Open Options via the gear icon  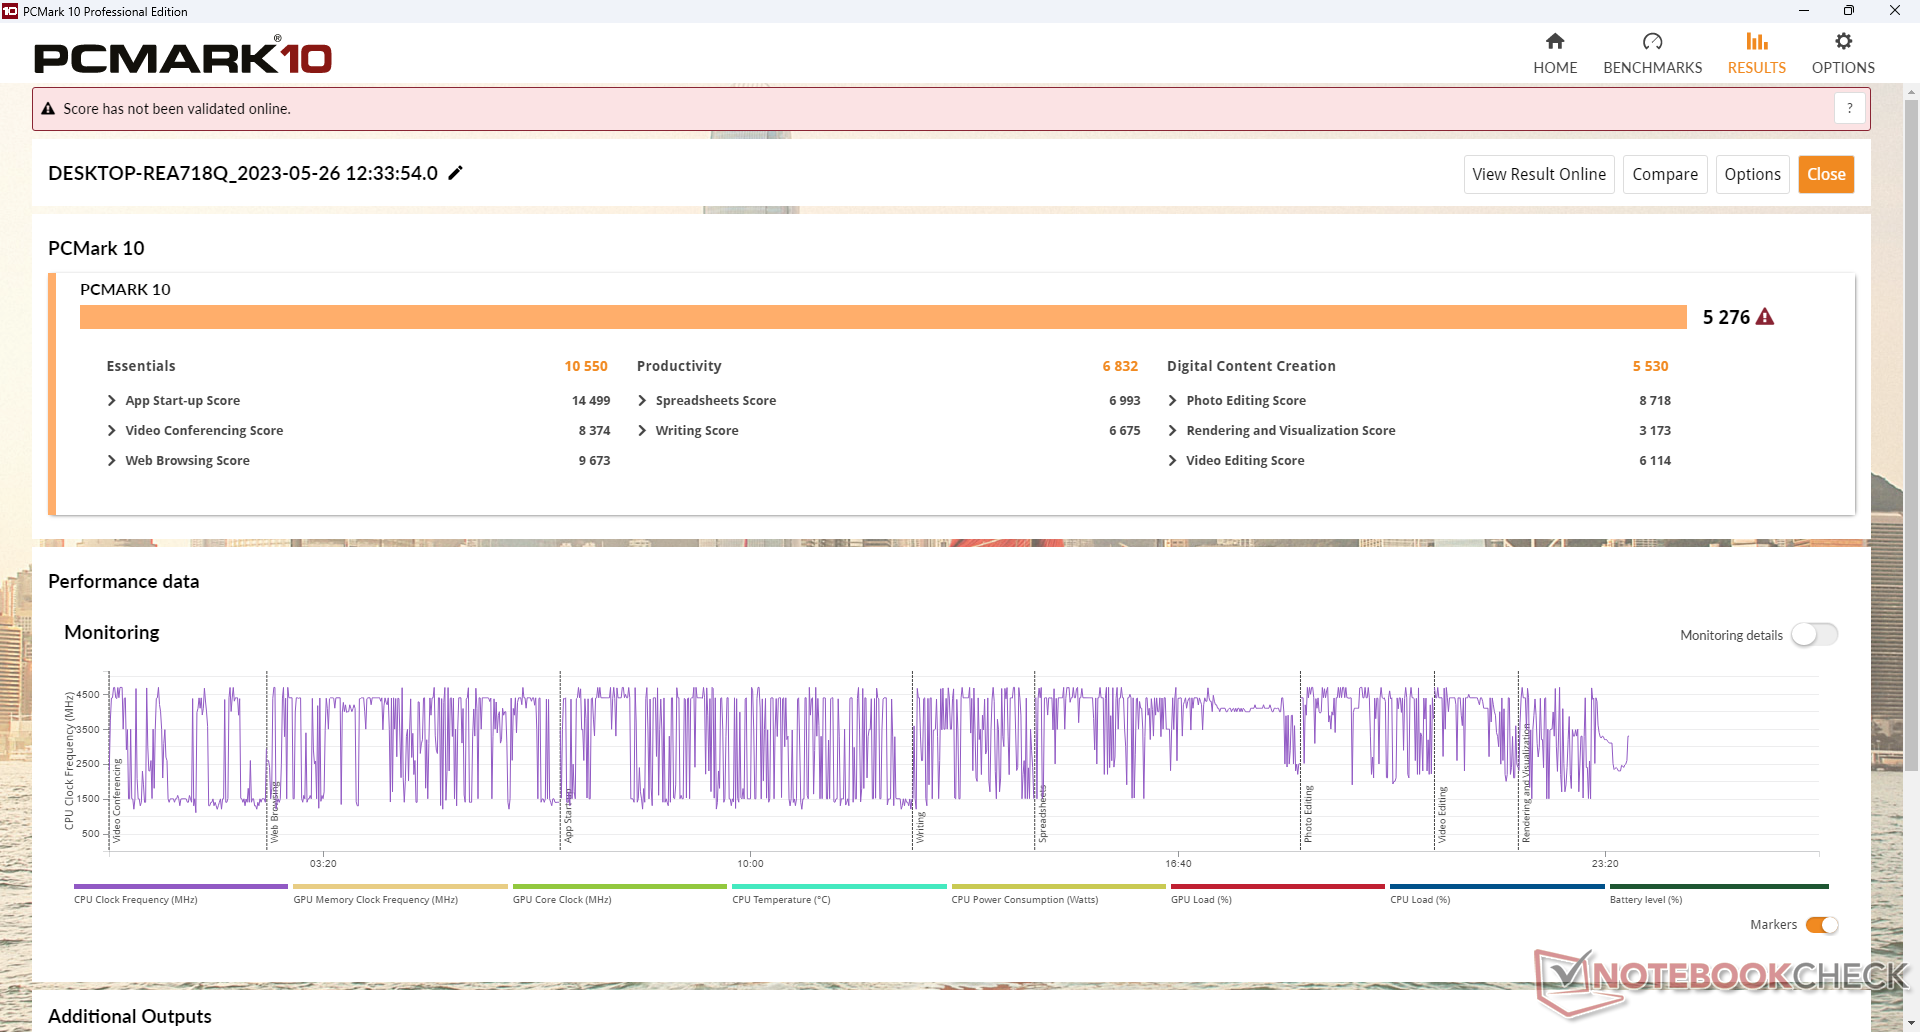pos(1843,42)
